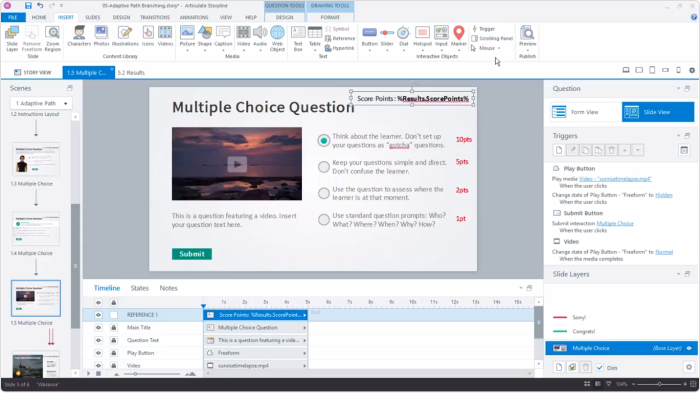Open the Quick Access Toolbar dropdown
Image resolution: width=700 pixels, height=393 pixels.
click(x=61, y=6)
